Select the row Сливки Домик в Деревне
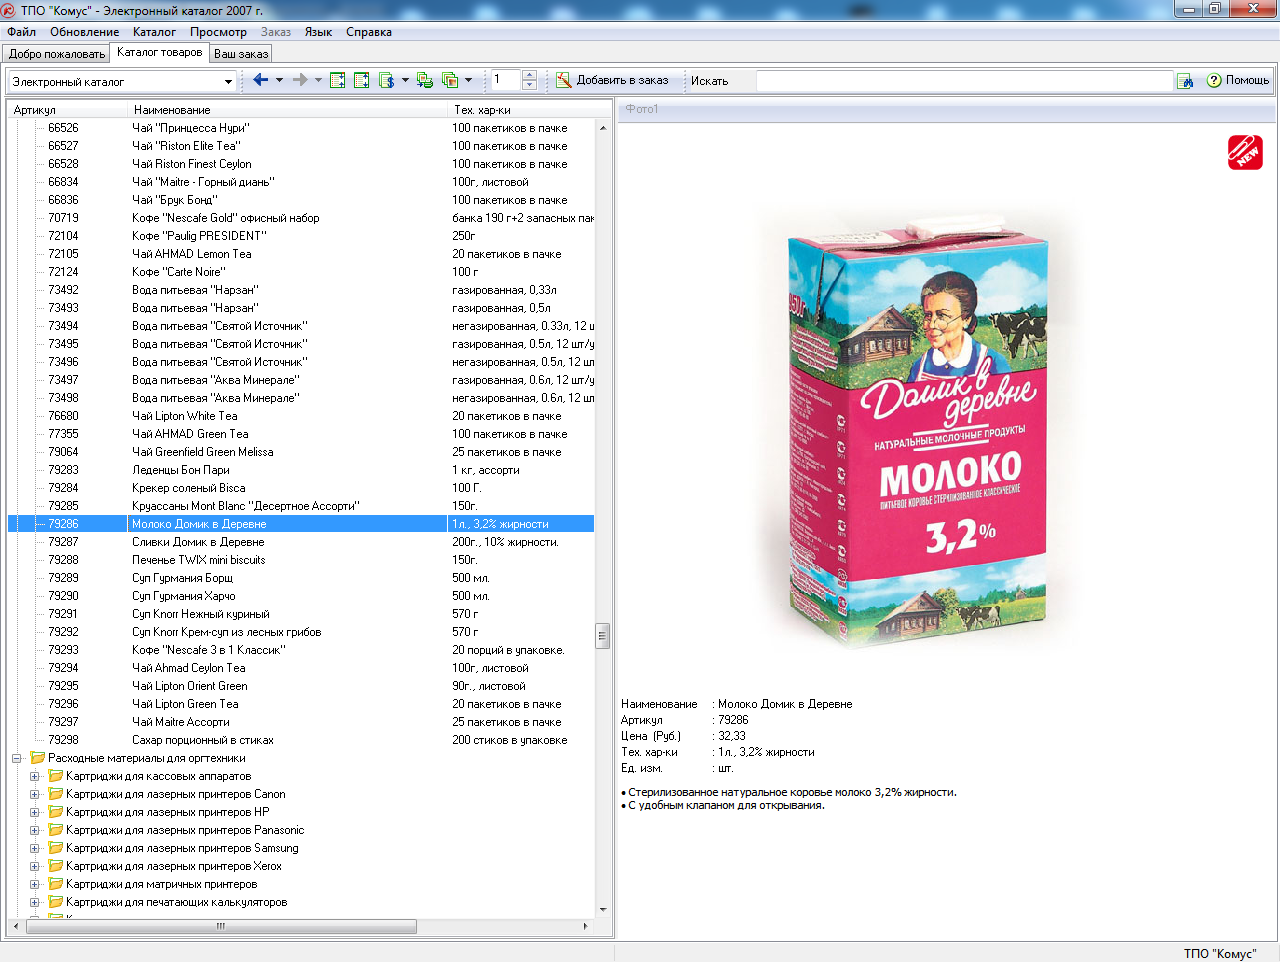The height and width of the screenshot is (962, 1280). tap(301, 542)
